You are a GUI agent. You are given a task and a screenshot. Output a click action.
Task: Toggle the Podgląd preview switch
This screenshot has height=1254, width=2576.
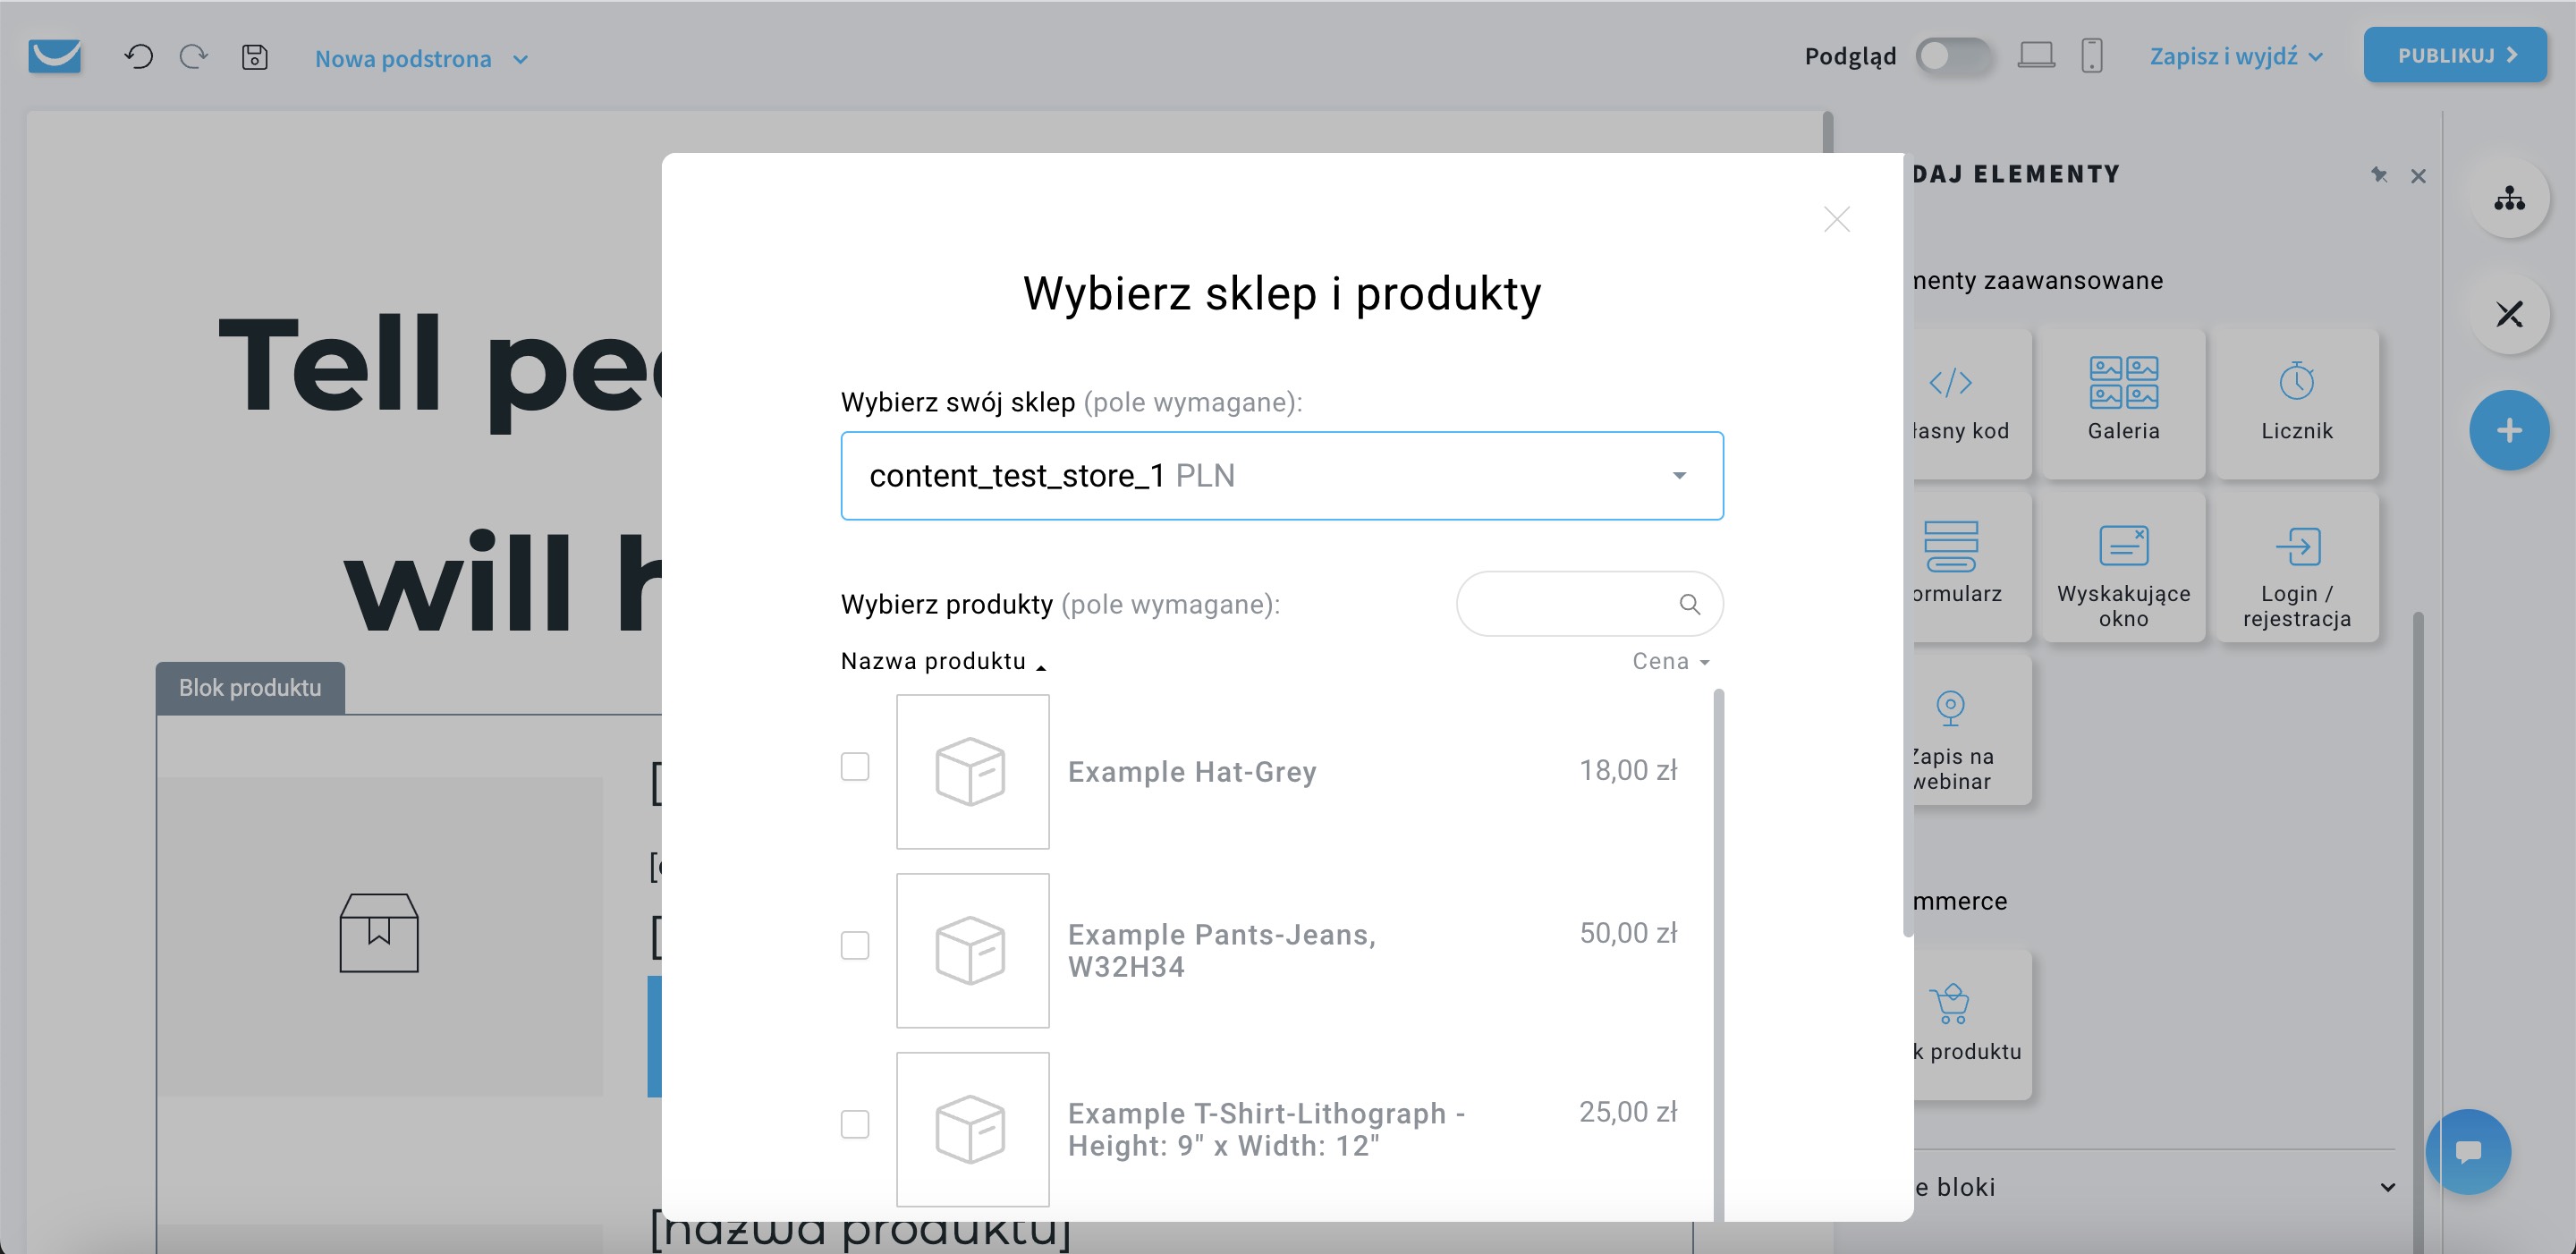1952,56
